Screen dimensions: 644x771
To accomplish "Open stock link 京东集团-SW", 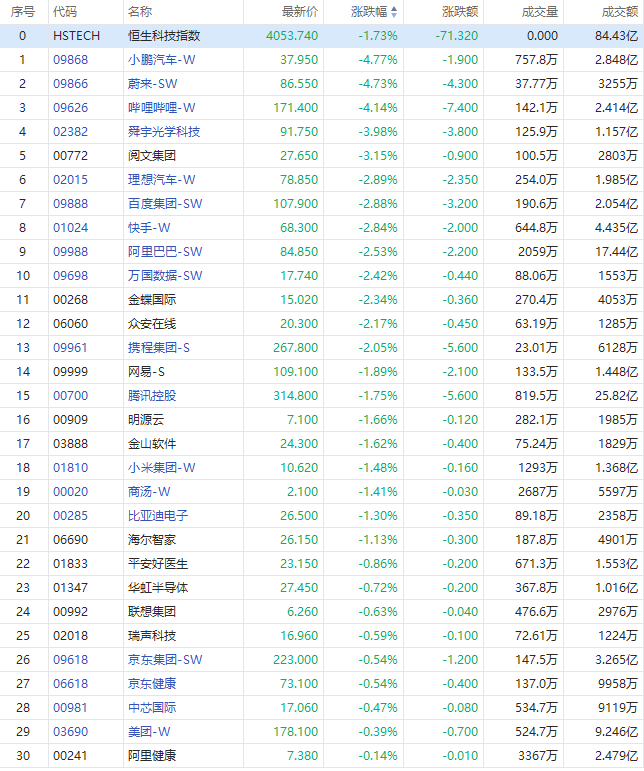I will (165, 660).
